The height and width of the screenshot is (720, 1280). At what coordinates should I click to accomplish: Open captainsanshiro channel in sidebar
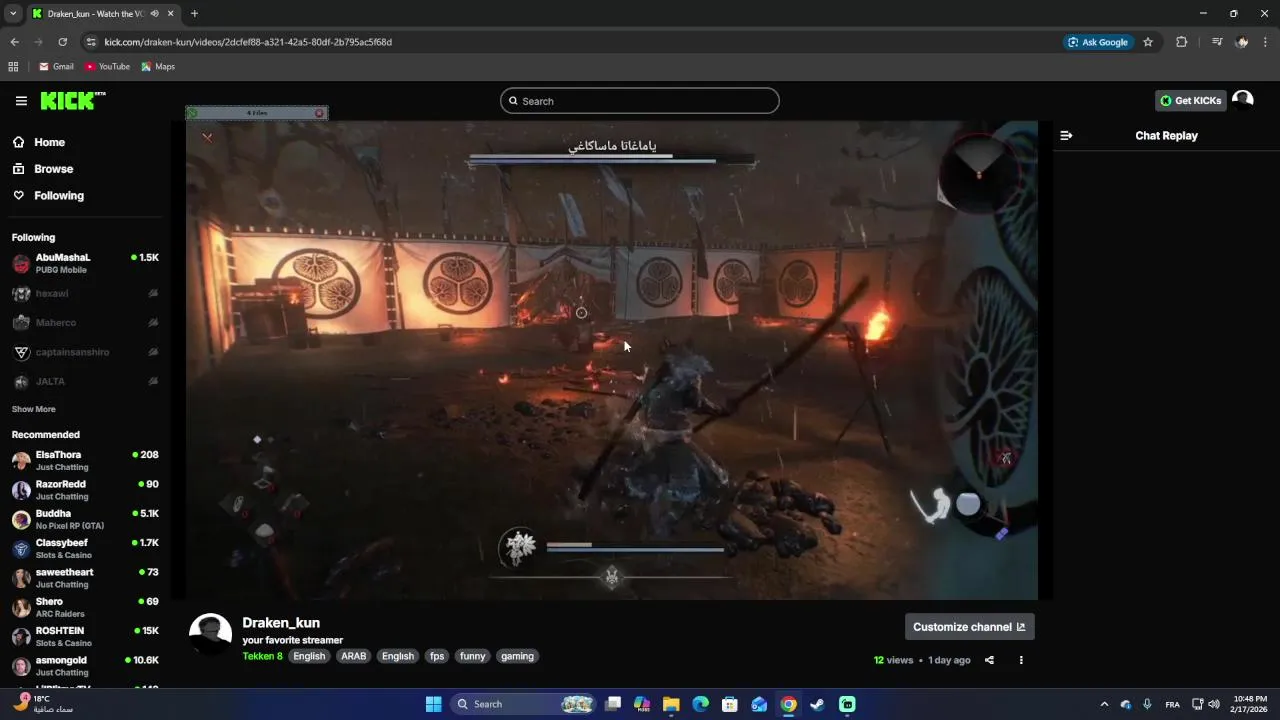click(85, 352)
